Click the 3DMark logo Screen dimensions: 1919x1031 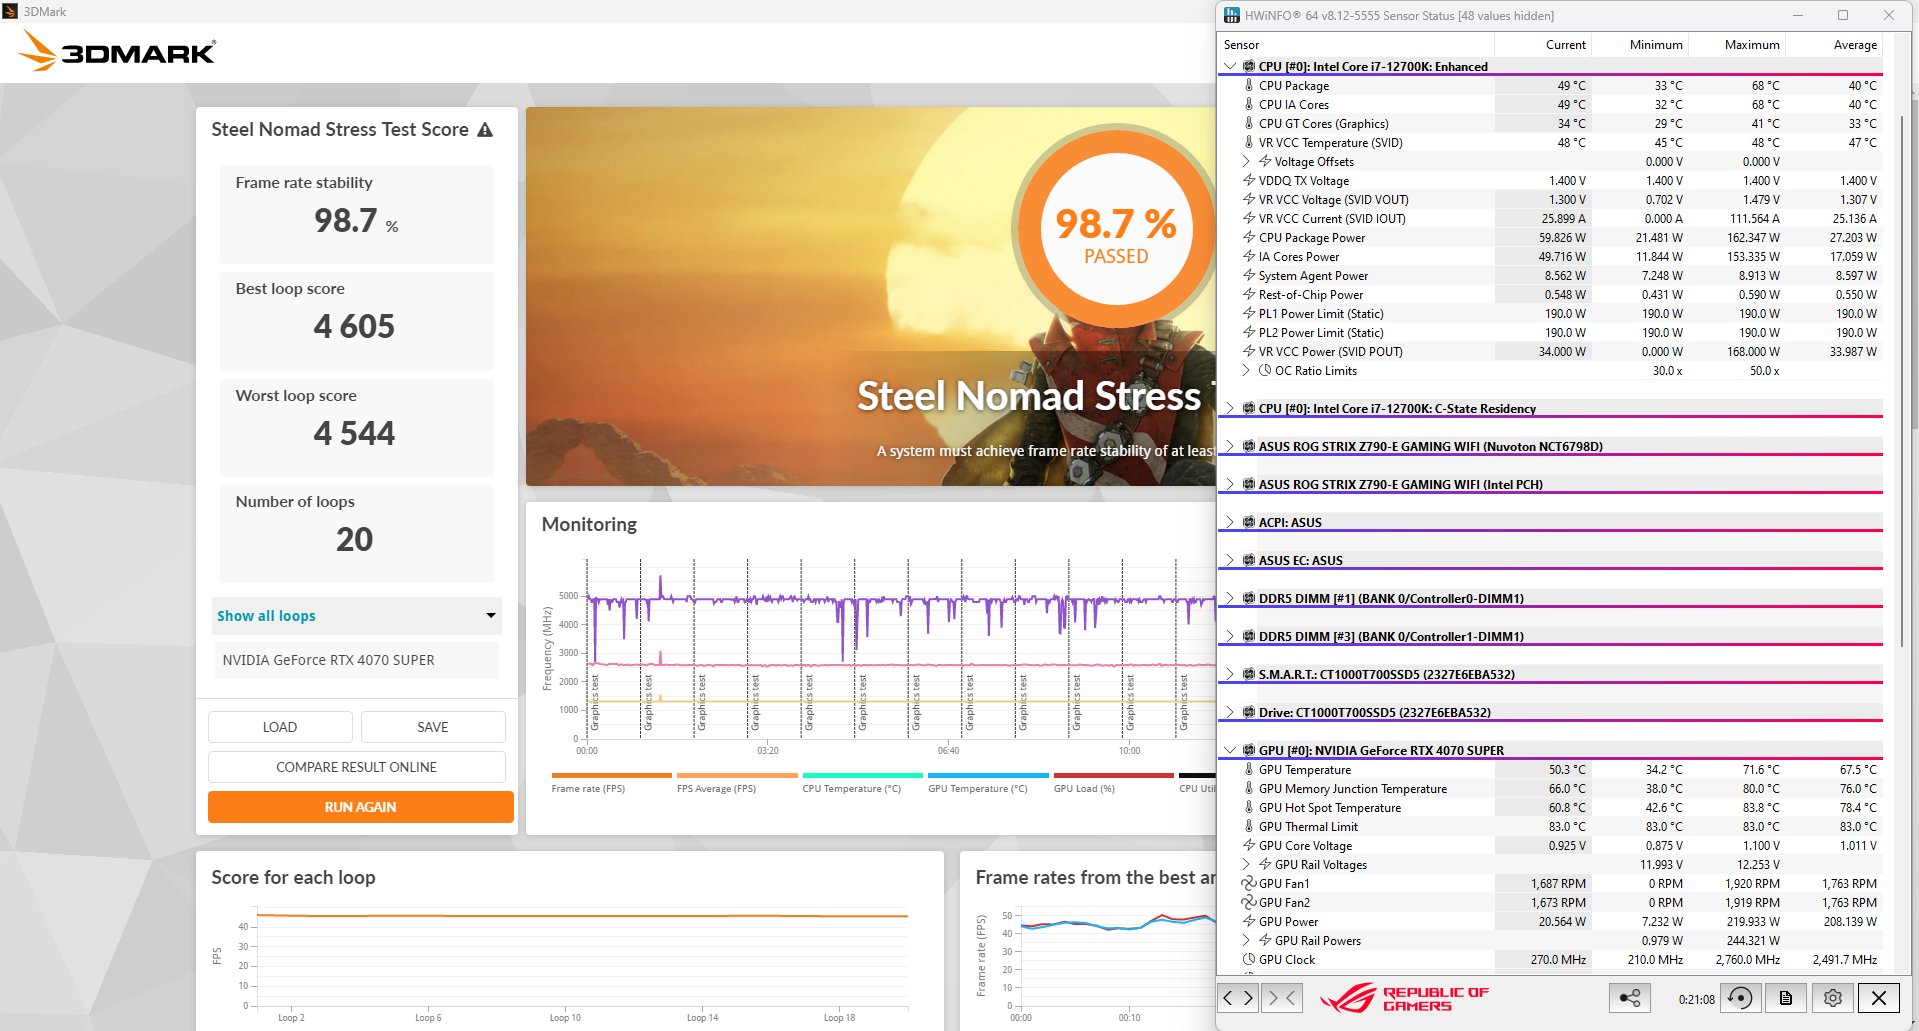(118, 51)
